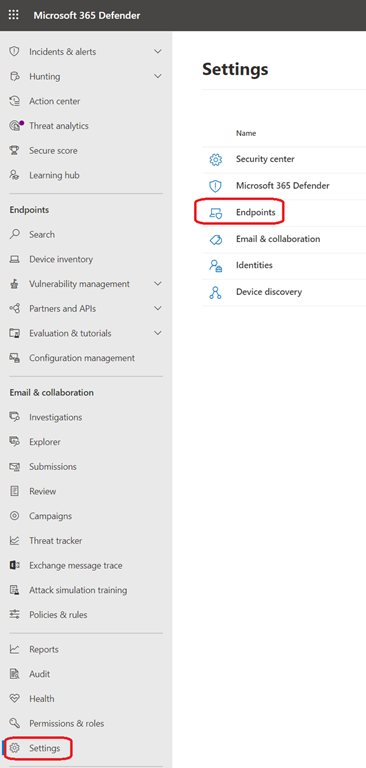Image resolution: width=366 pixels, height=768 pixels.
Task: Click the Evaluation & tutorials icon
Action: 14,333
